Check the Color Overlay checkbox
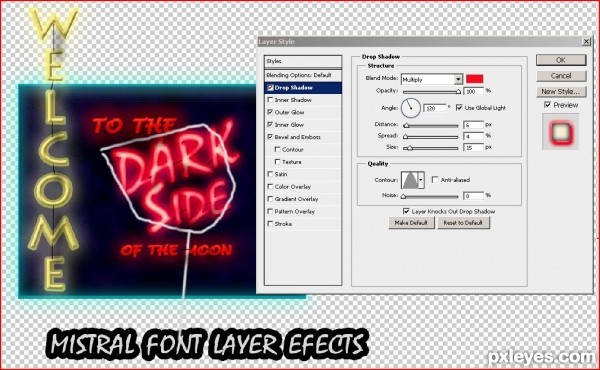Screen dimensions: 600x370 (x=270, y=186)
